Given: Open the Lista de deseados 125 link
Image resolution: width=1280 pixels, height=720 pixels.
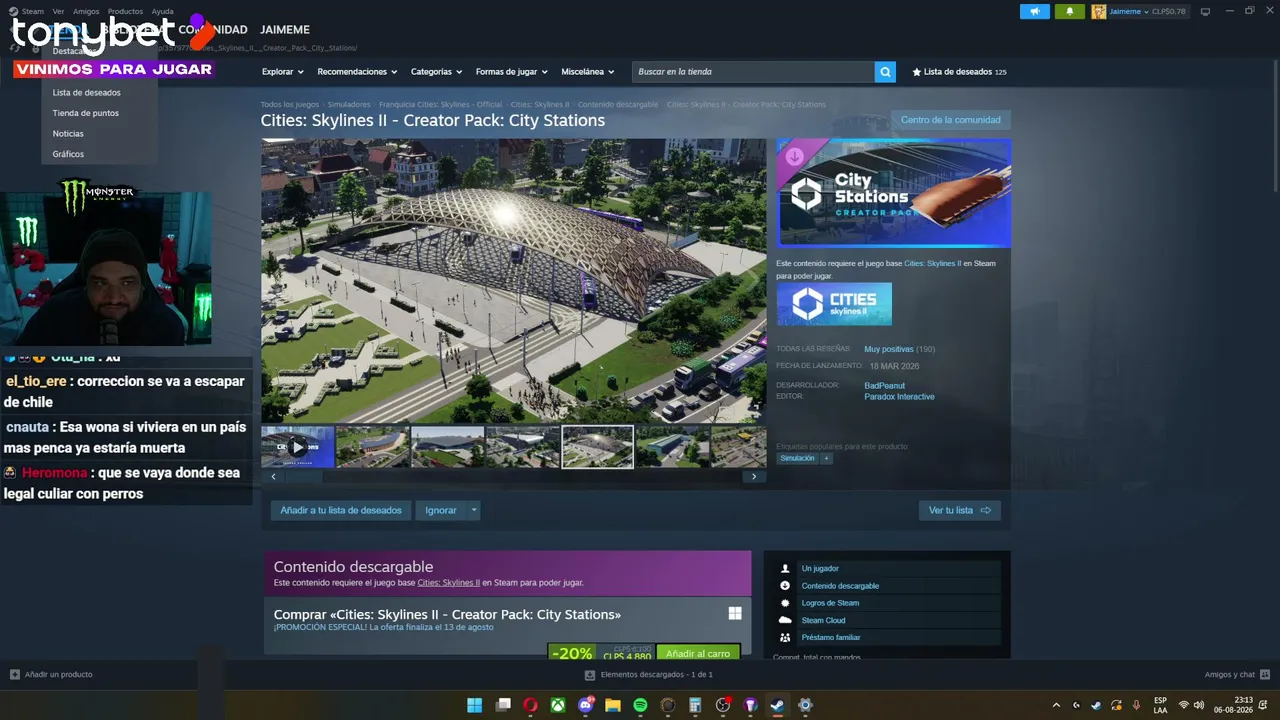Looking at the screenshot, I should [960, 72].
